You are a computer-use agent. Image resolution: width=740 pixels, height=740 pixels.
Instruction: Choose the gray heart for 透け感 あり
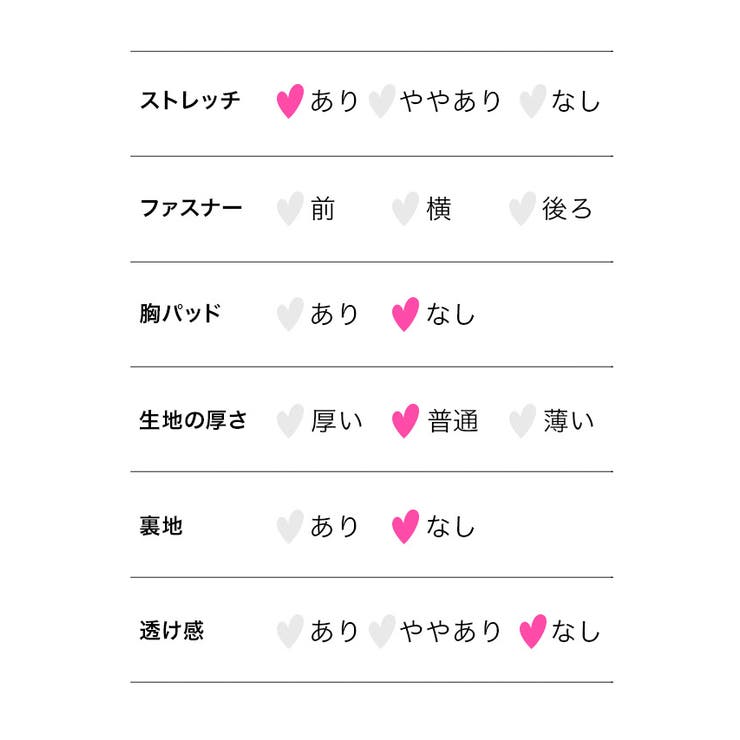pyautogui.click(x=289, y=631)
